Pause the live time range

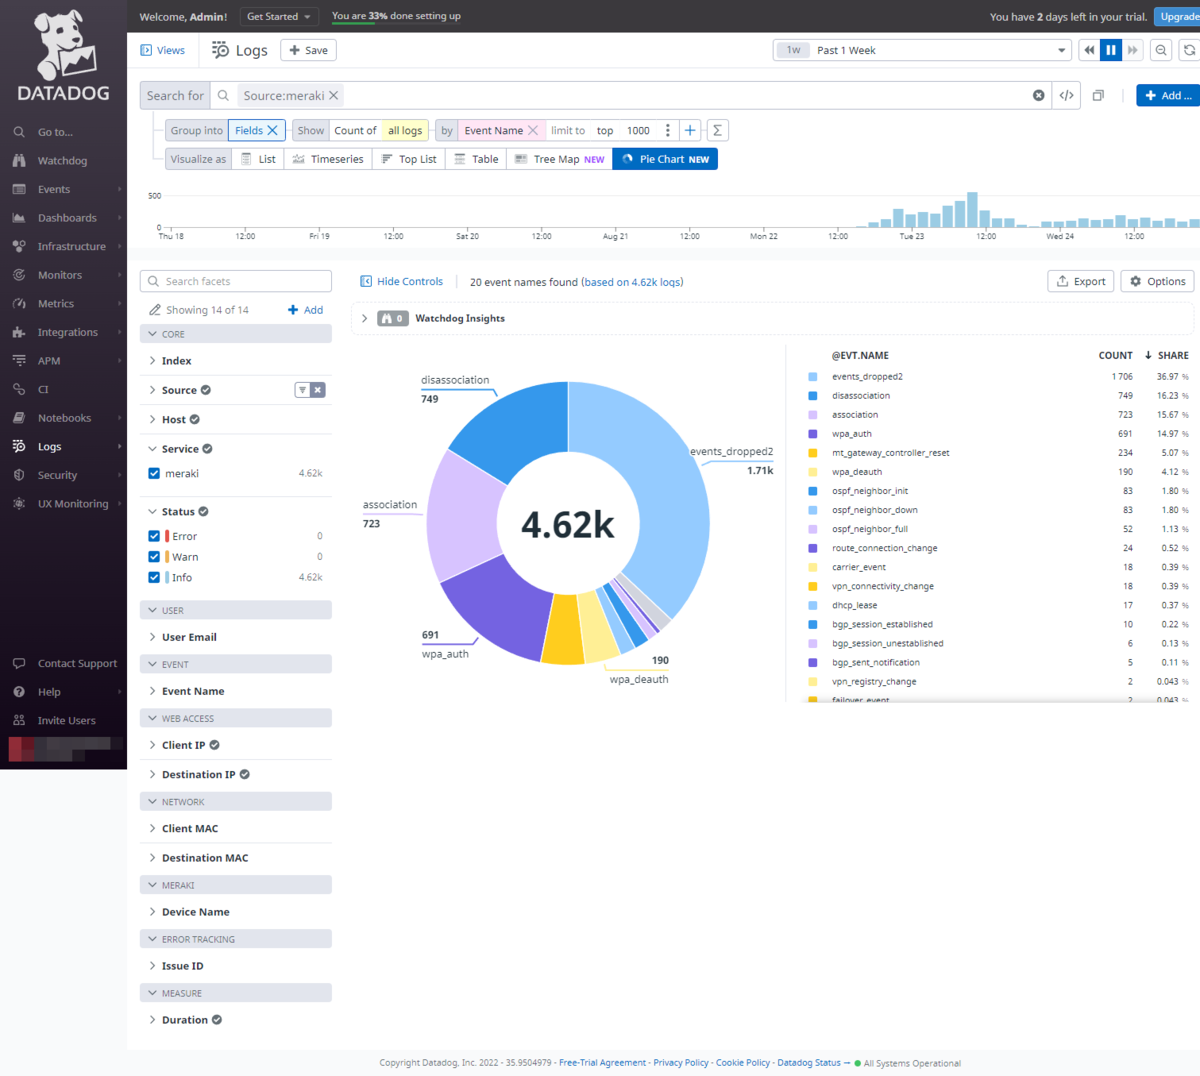click(x=1111, y=50)
